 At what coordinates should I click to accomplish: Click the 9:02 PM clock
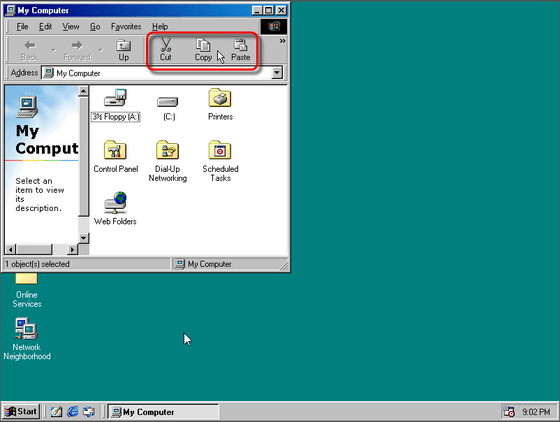click(536, 412)
